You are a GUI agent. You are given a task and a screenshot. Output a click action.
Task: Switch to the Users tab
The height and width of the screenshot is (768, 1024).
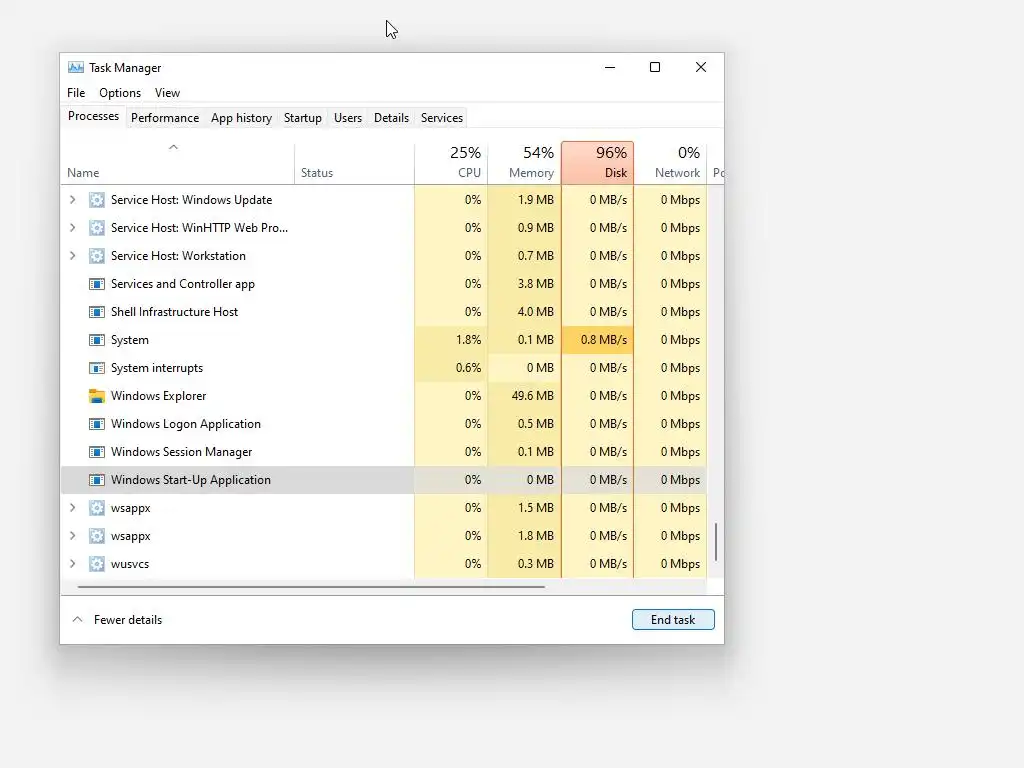coord(347,118)
